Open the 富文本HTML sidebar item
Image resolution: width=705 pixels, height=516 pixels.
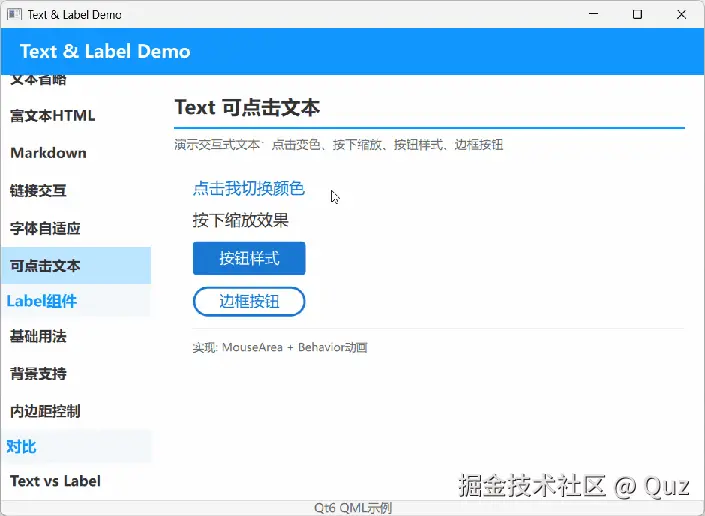(x=76, y=116)
